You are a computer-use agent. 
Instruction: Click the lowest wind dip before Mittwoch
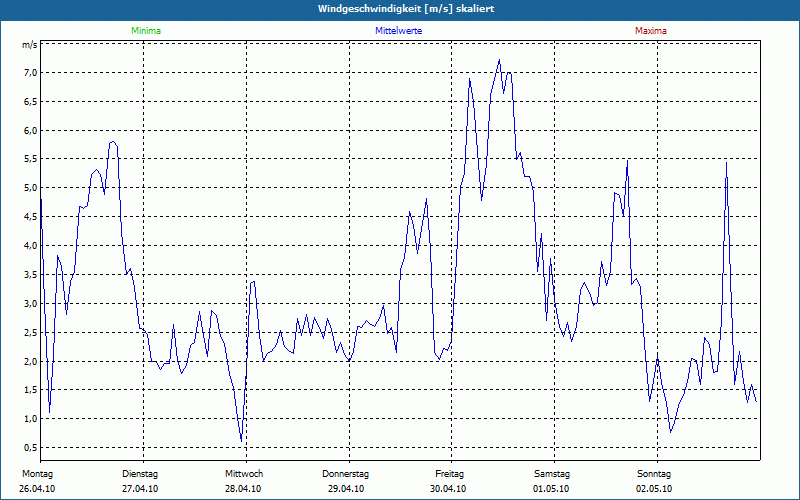(241, 441)
